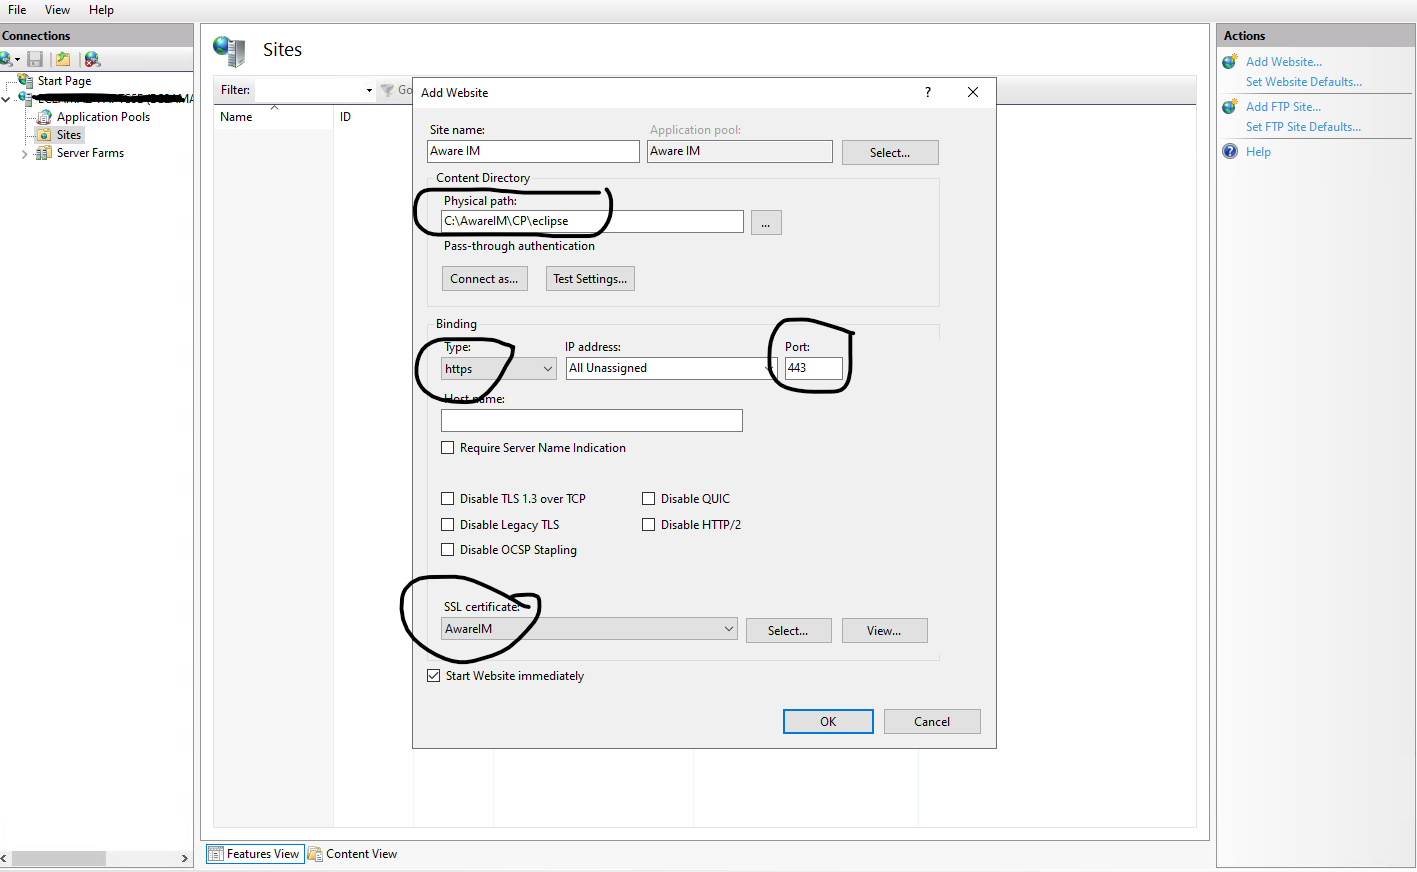
Task: Open the Filter dropdown arrow
Action: 369,90
